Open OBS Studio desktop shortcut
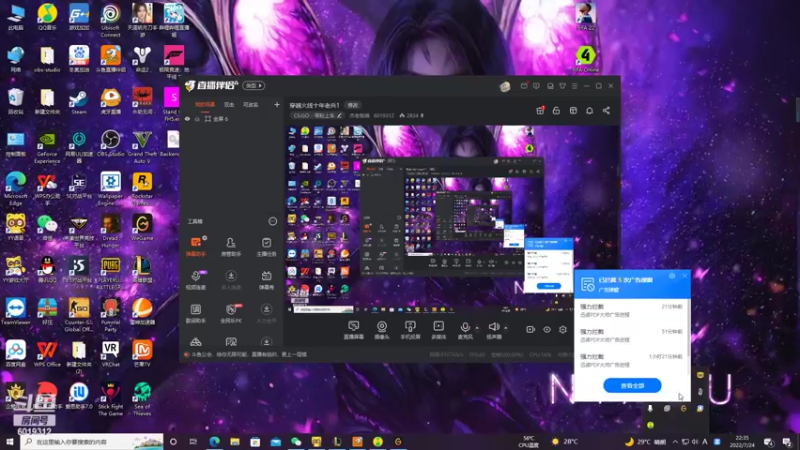 (x=110, y=143)
